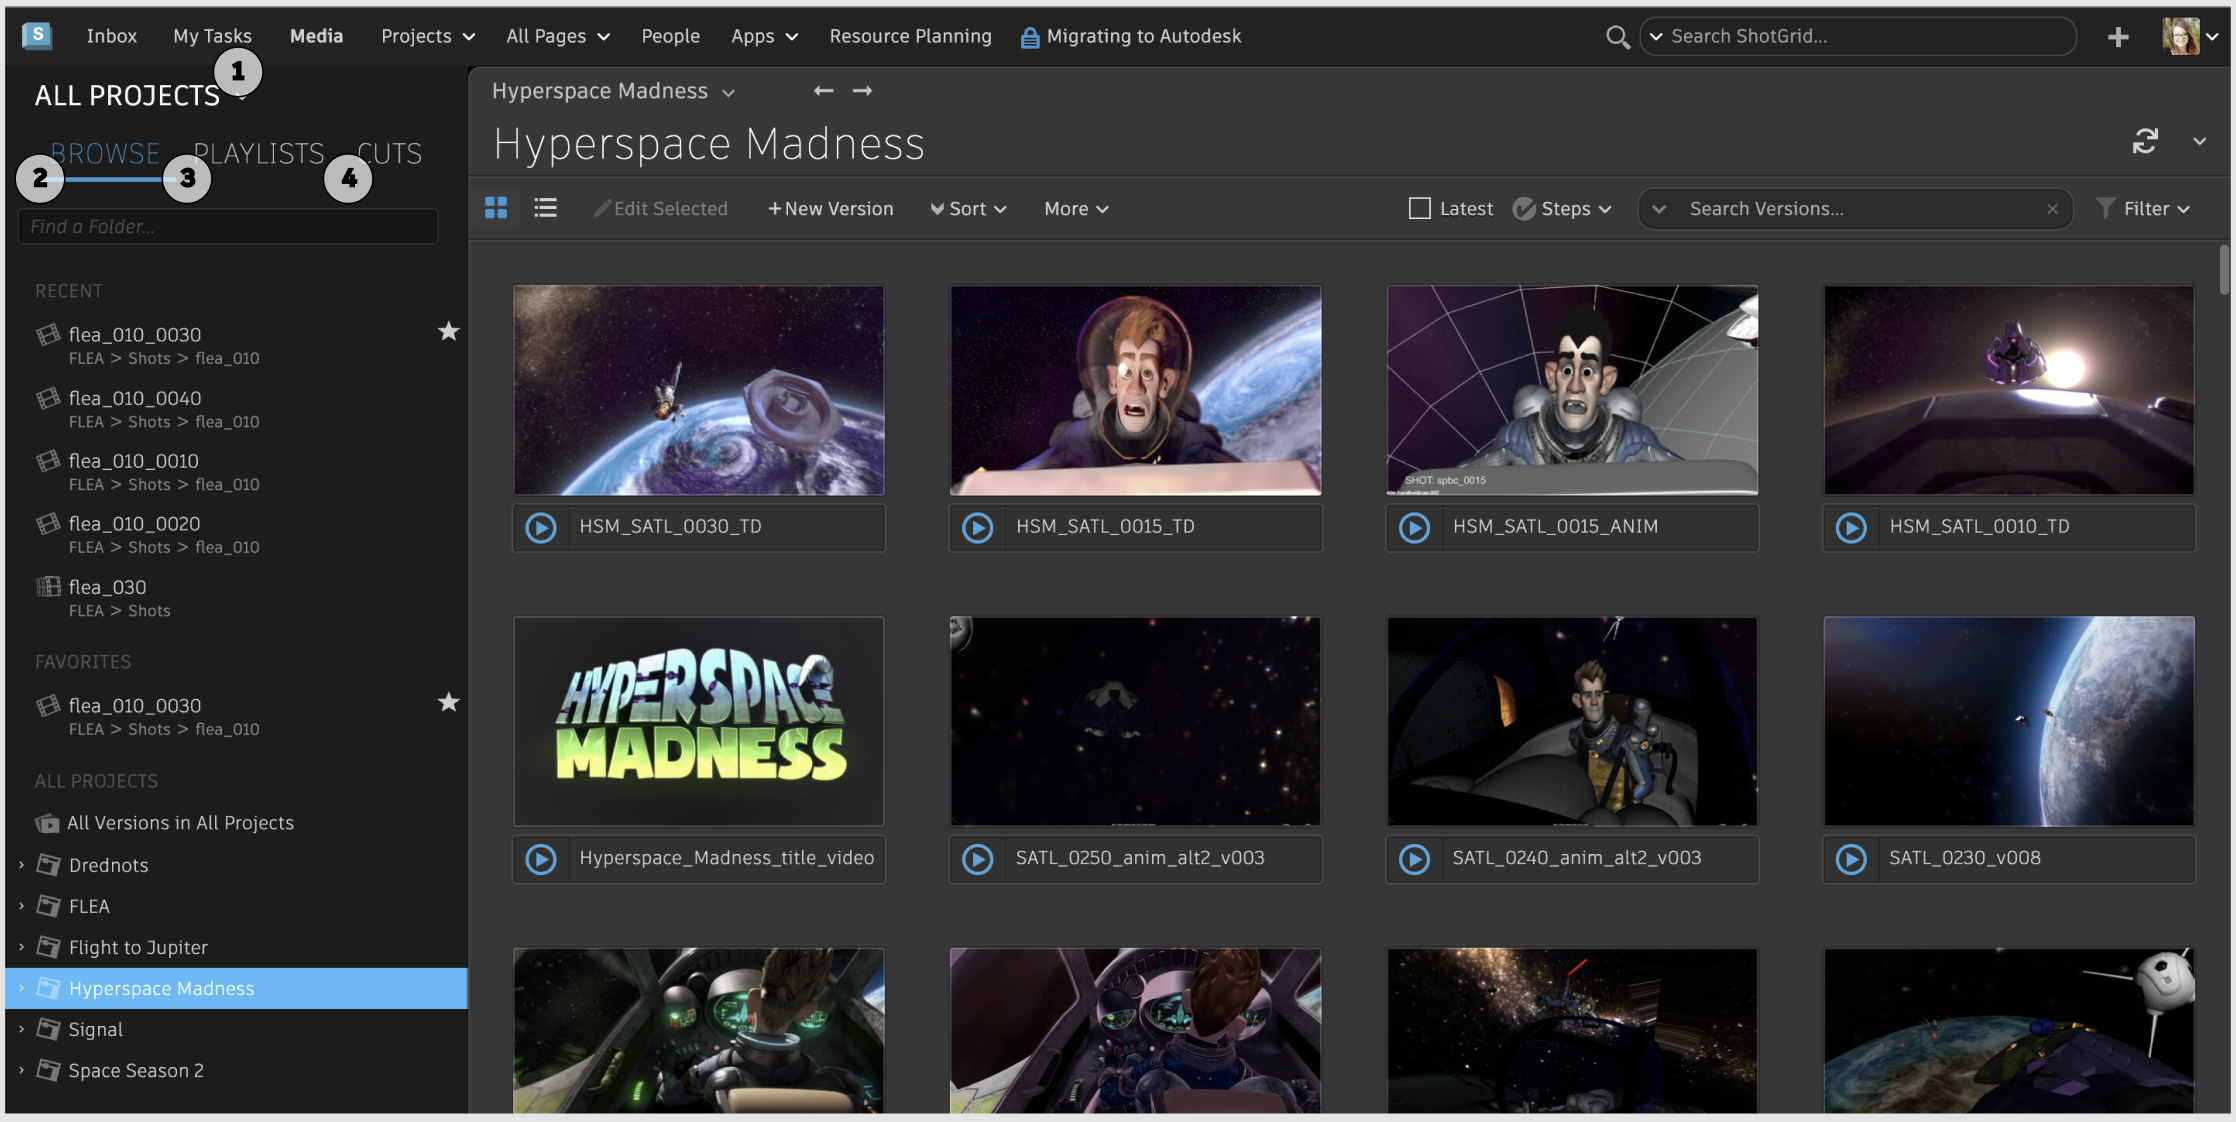Switch to list view
This screenshot has height=1122, width=2236.
[546, 208]
